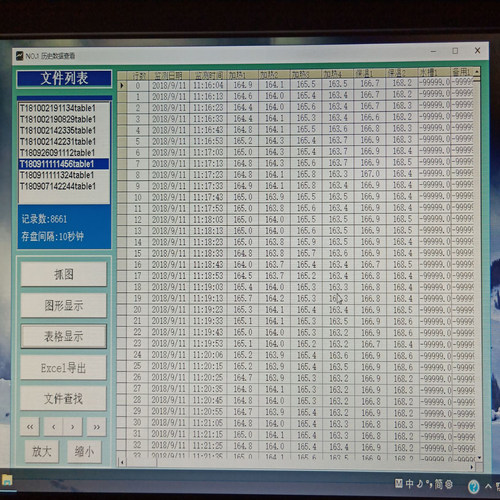Viewport: 500px width, 500px height.
Task: Click the 保温1 column header
Action: click(369, 73)
